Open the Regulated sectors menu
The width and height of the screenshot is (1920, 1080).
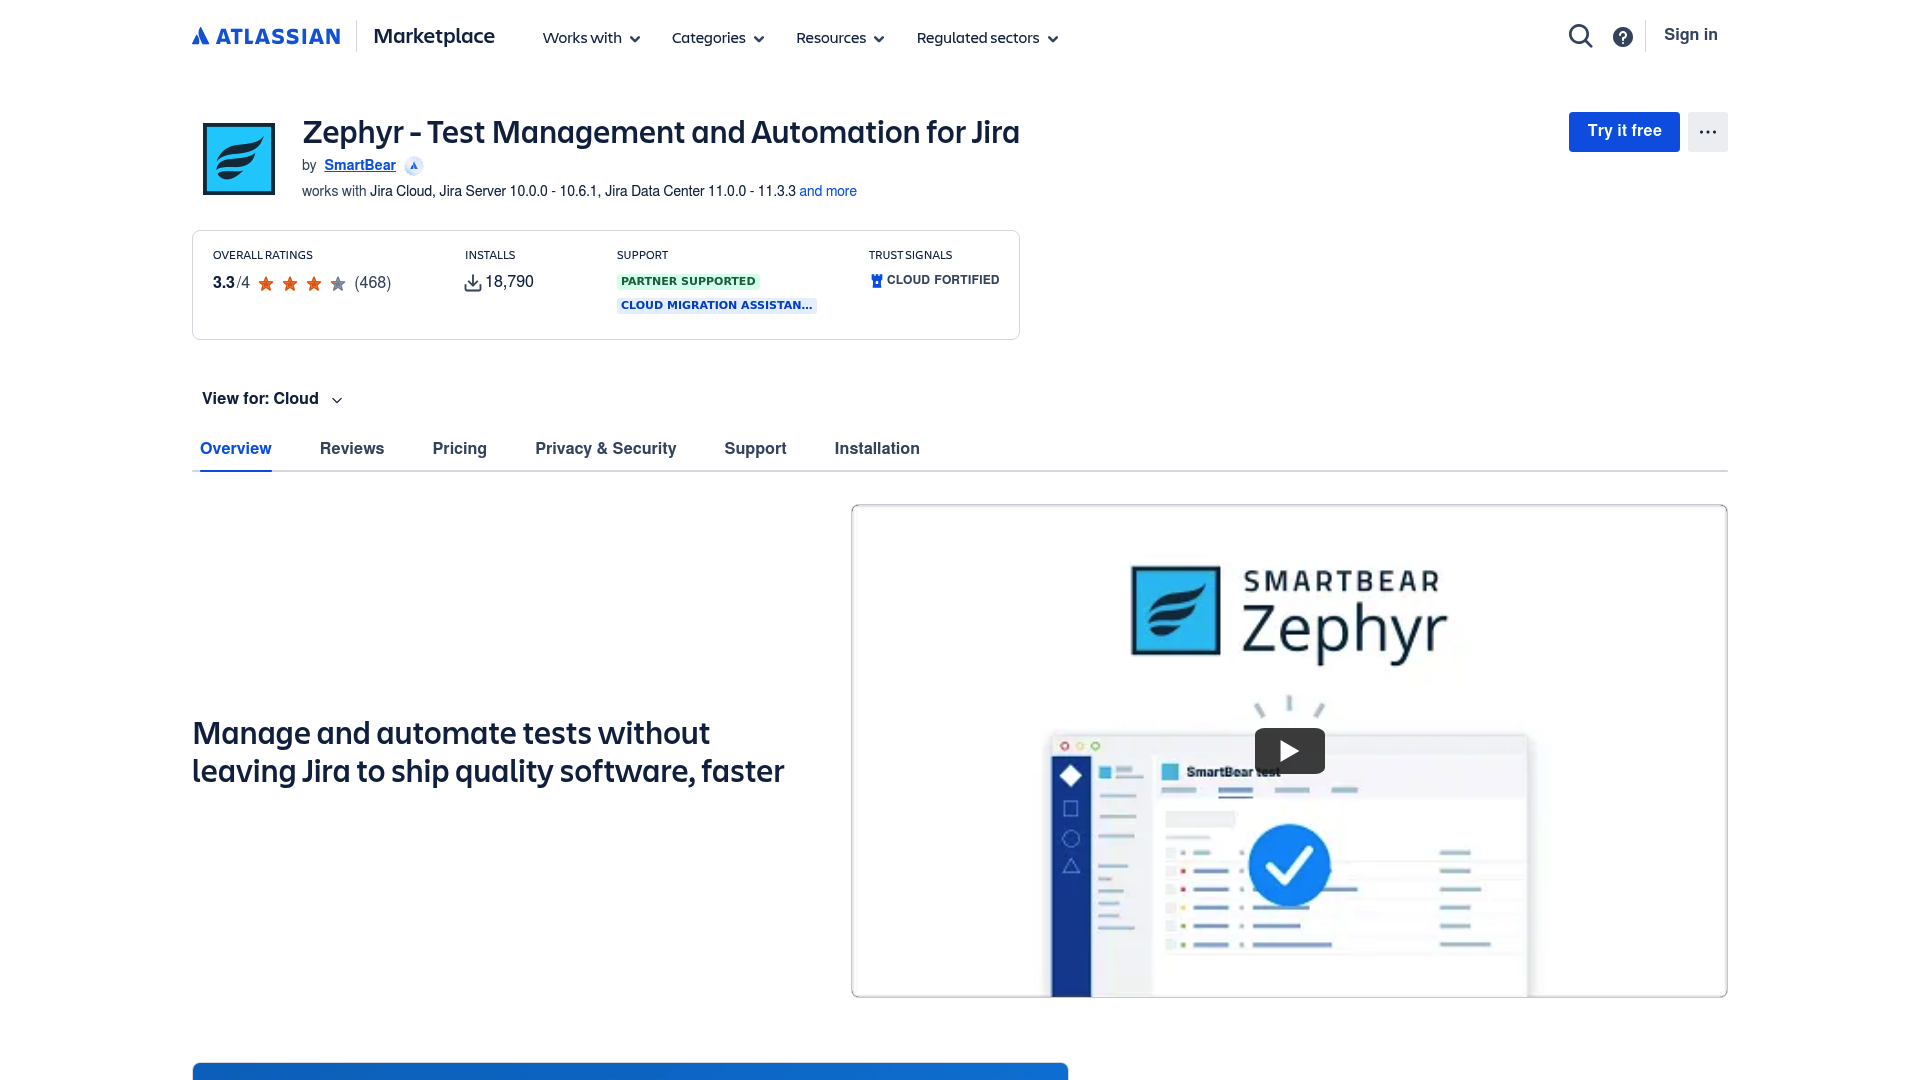point(986,38)
